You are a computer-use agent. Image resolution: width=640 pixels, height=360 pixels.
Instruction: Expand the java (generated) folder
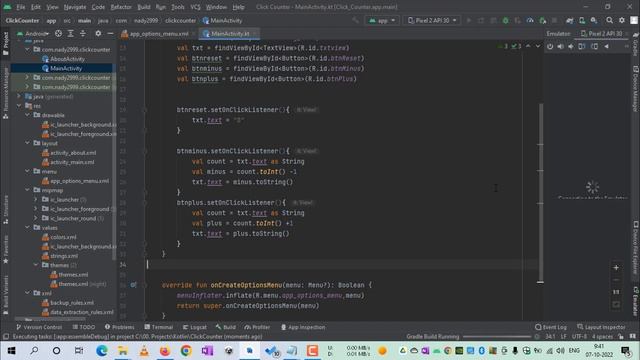tap(19, 96)
